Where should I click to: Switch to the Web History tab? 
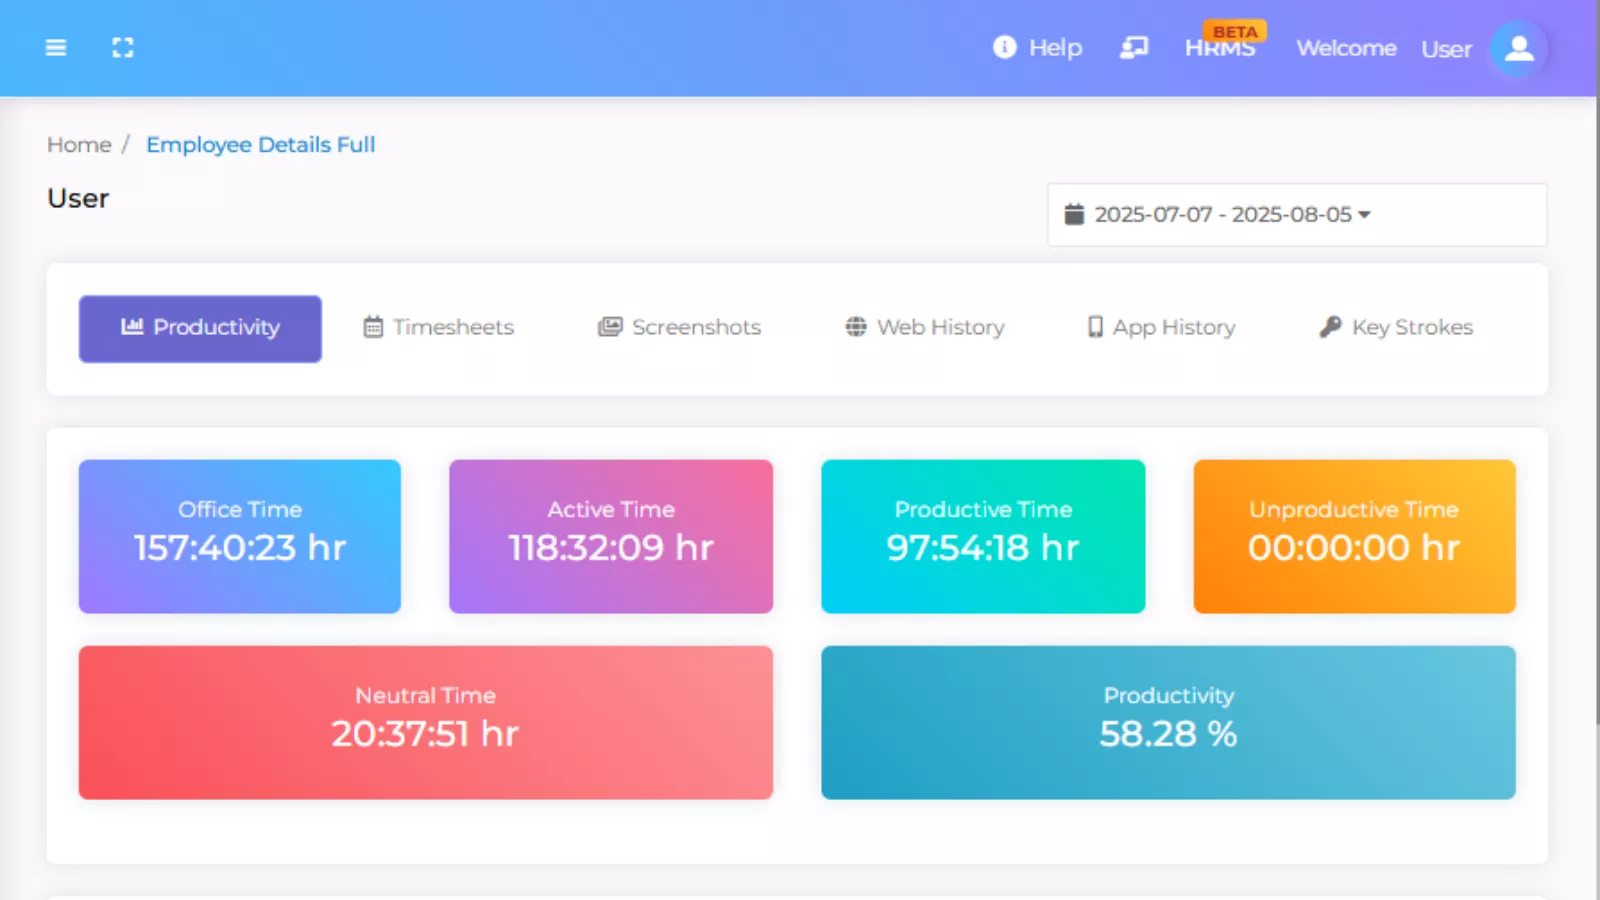tap(923, 327)
